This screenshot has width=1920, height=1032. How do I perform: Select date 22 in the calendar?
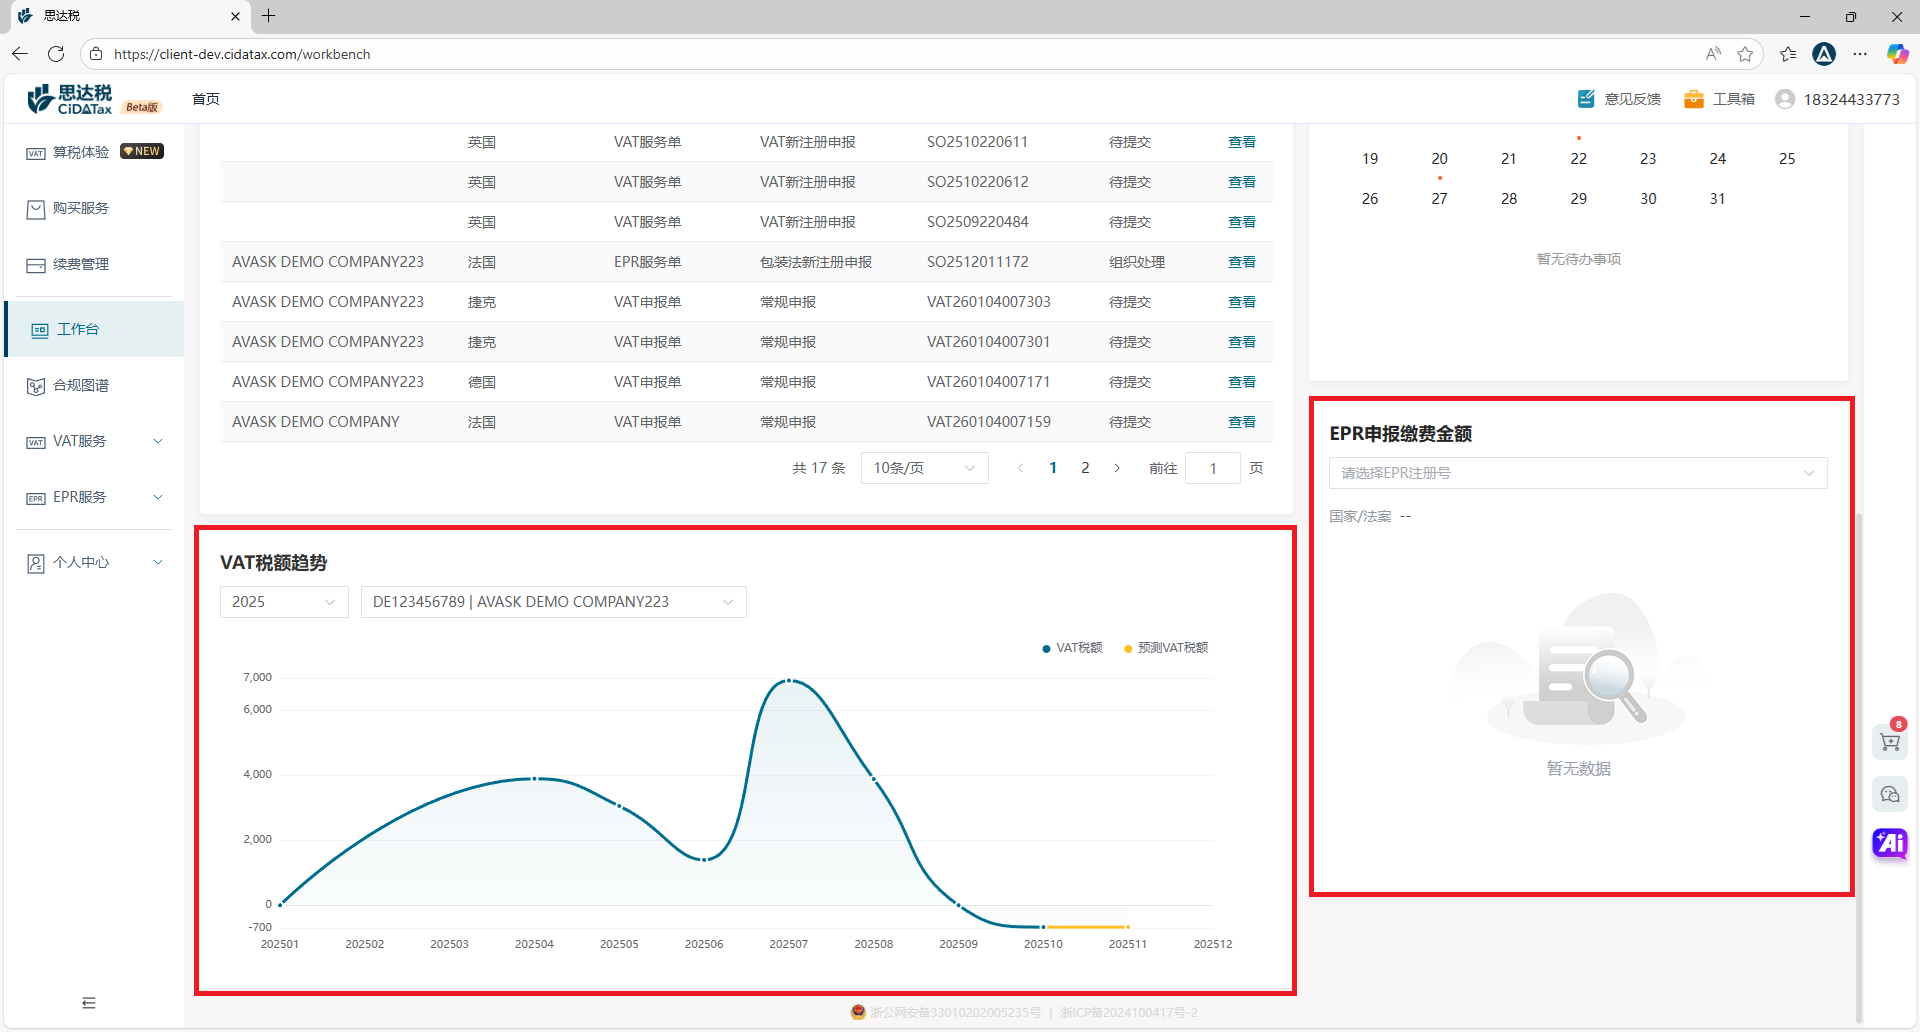coord(1578,159)
